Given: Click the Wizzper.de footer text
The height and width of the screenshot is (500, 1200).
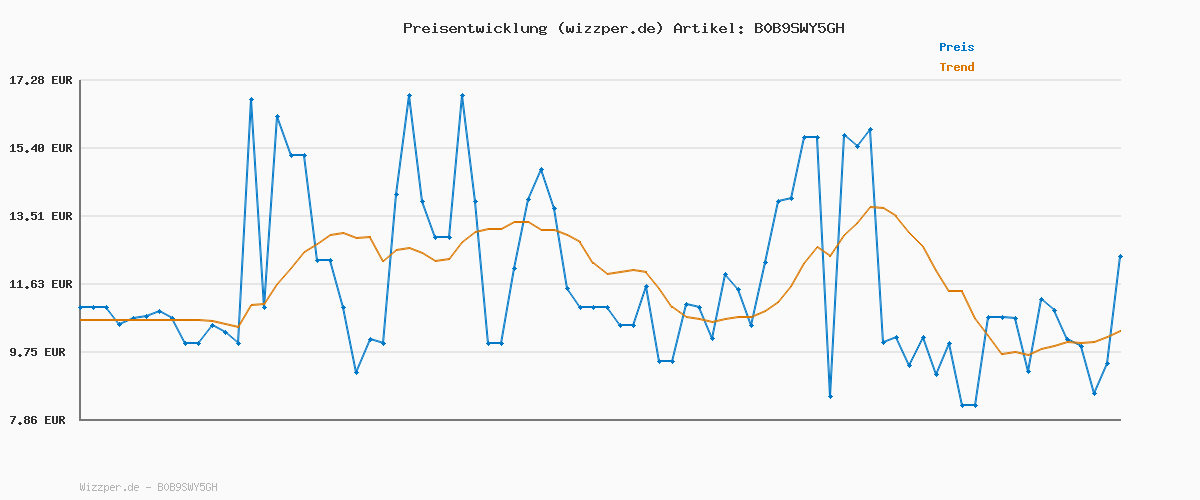Looking at the screenshot, I should 148,487.
